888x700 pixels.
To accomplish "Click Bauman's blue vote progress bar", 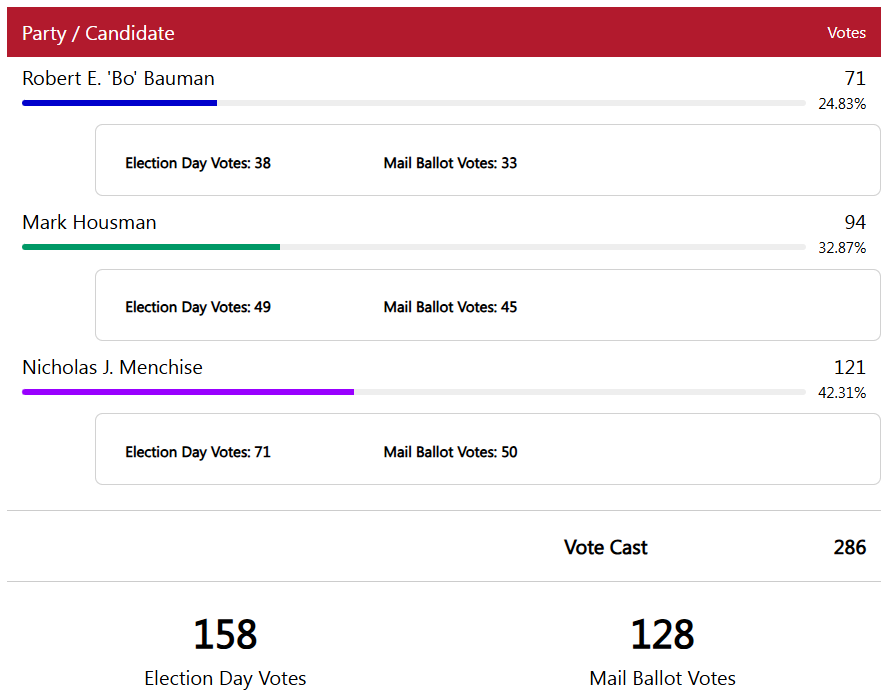I will coord(120,103).
